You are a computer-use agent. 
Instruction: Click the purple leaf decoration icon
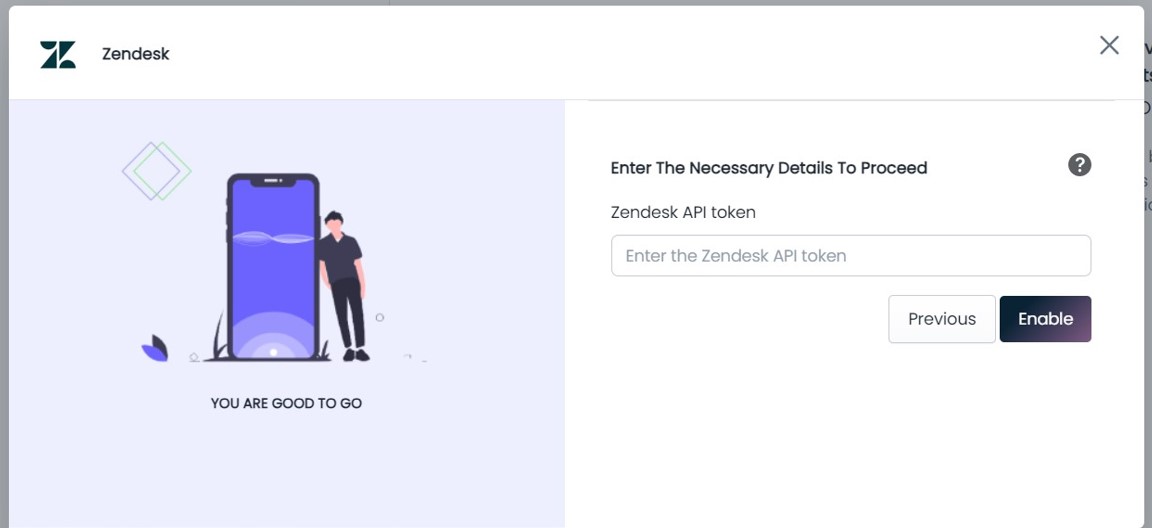coord(155,348)
